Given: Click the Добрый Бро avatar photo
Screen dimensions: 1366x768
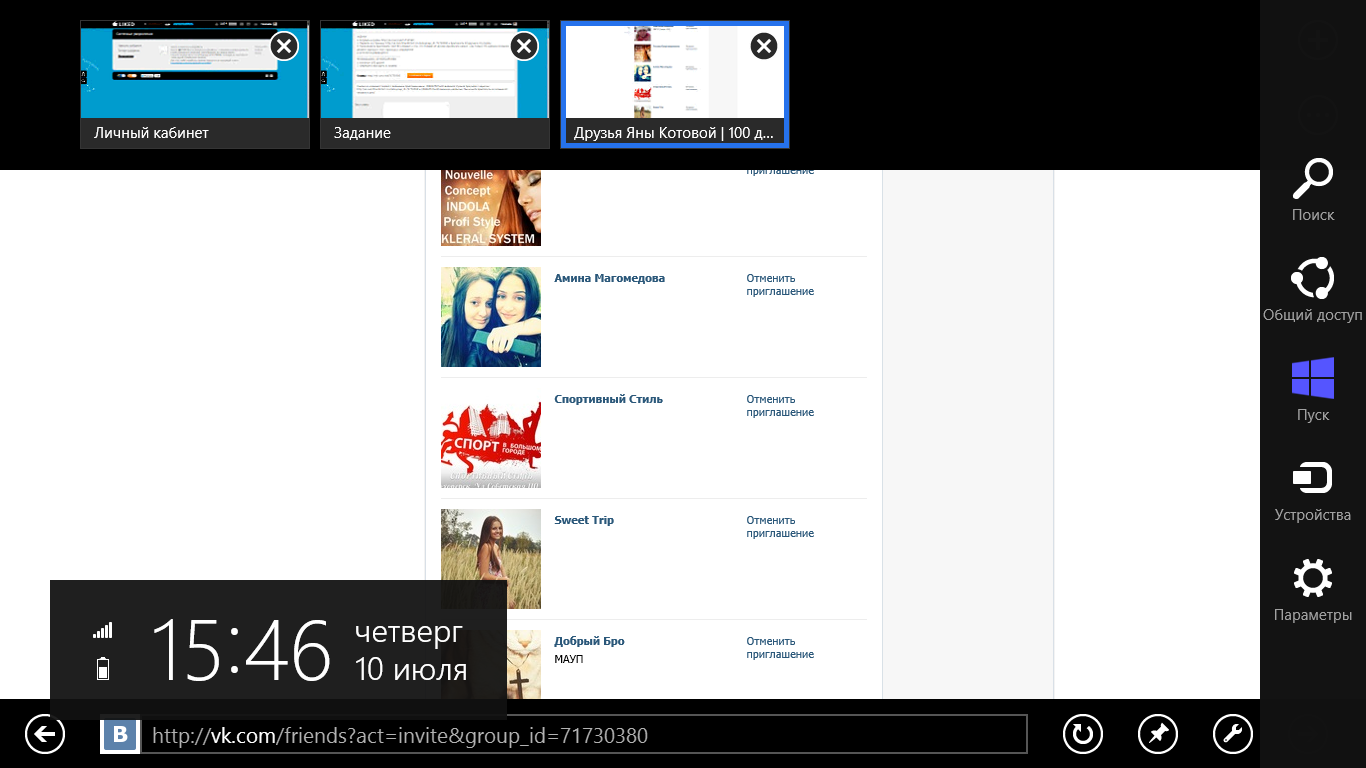Looking at the screenshot, I should point(524,665).
